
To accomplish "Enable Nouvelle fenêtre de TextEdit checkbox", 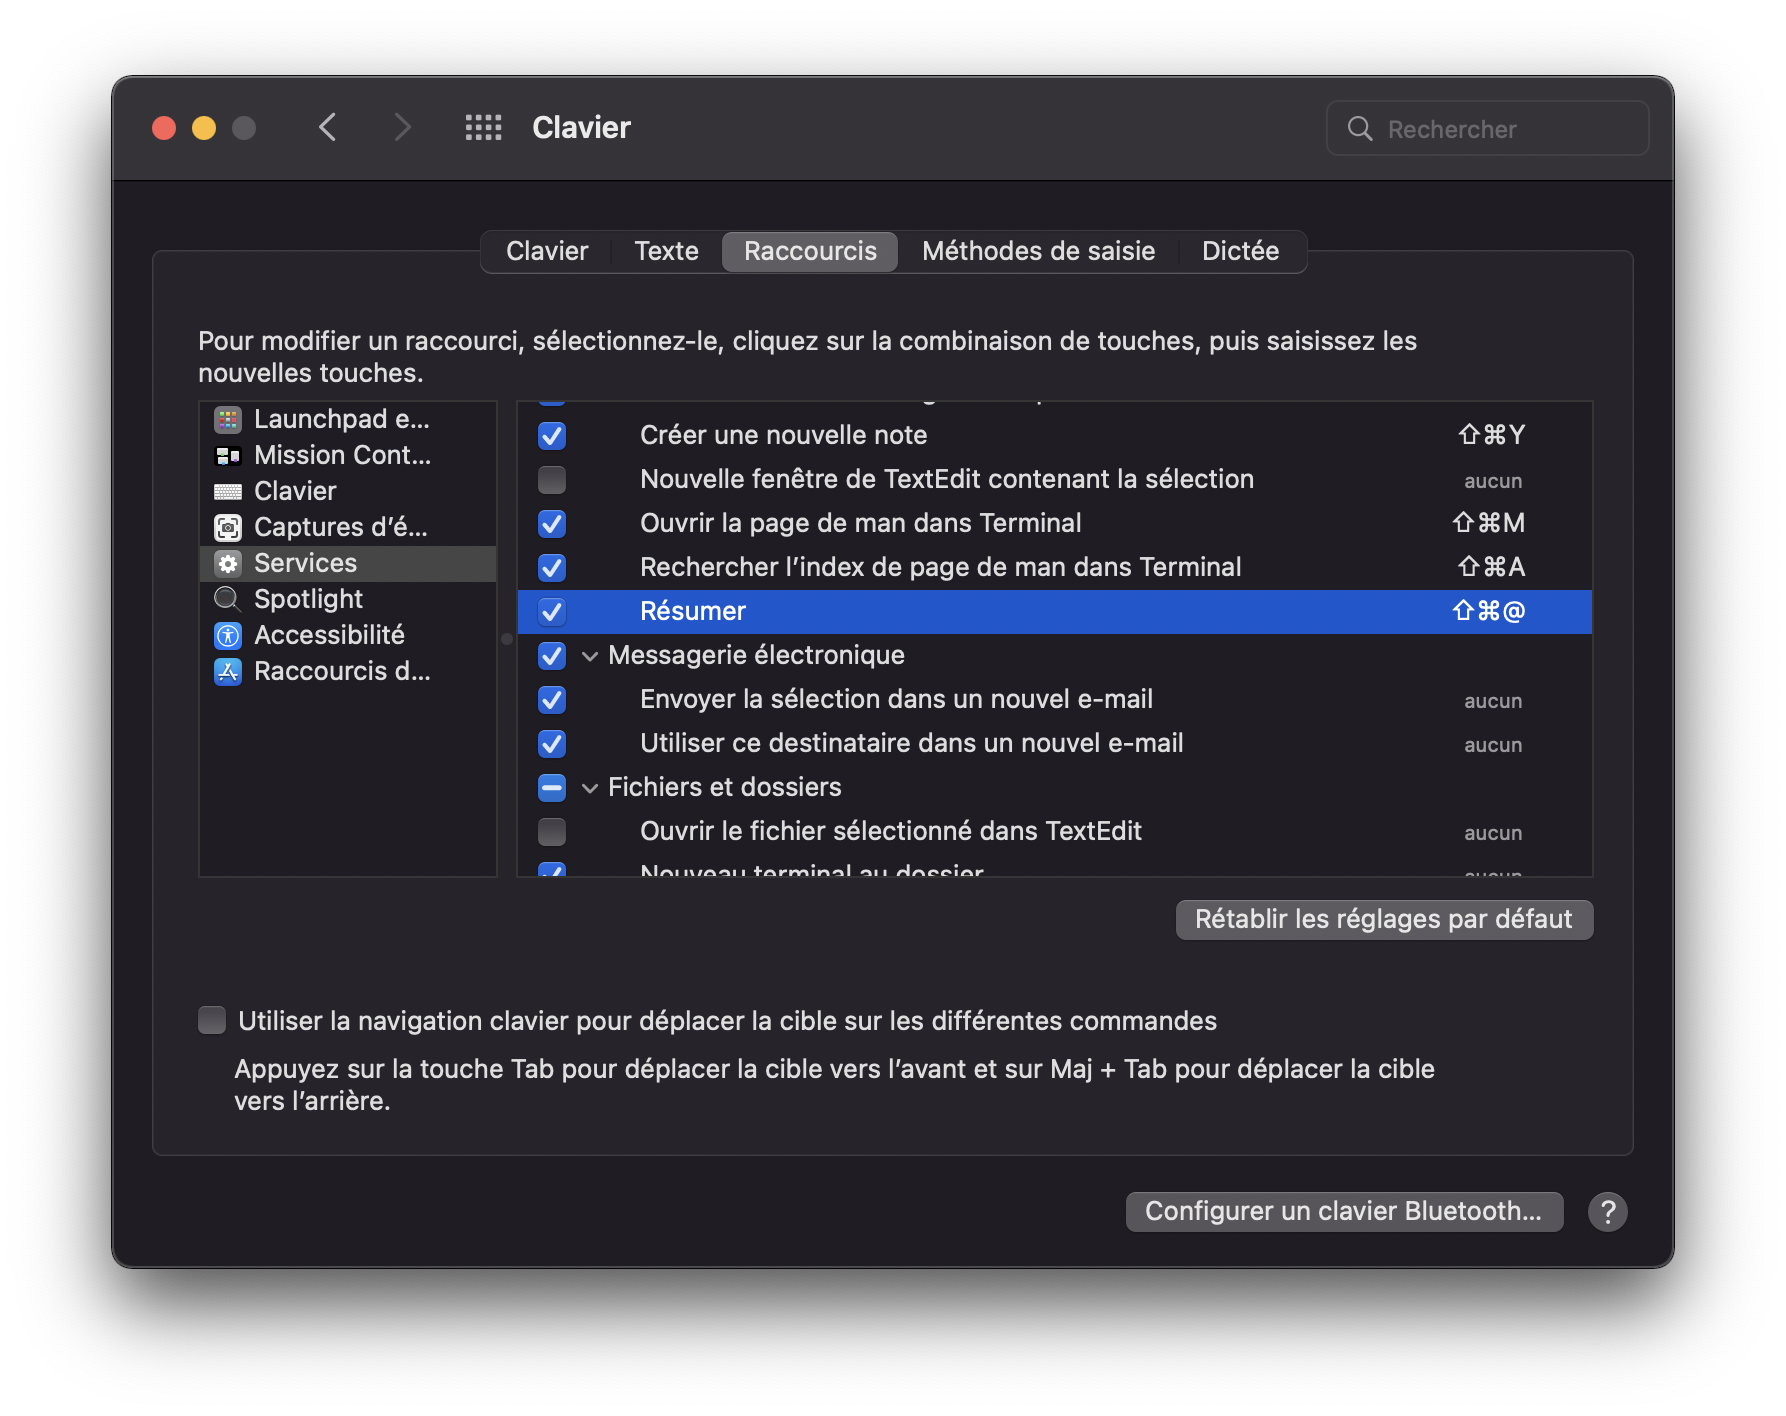I will click(x=552, y=480).
